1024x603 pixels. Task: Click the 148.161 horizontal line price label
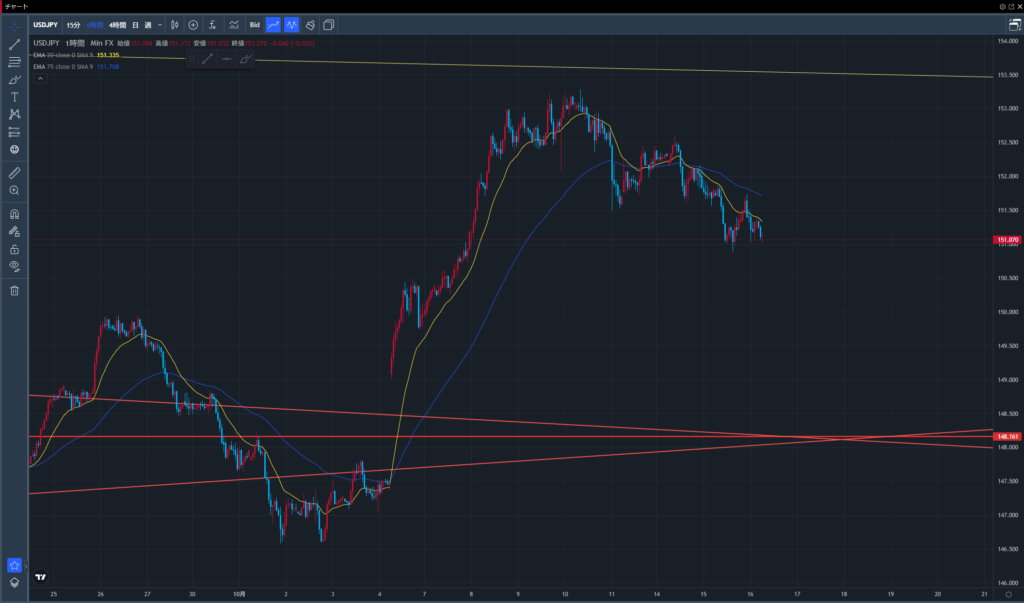click(x=1007, y=437)
